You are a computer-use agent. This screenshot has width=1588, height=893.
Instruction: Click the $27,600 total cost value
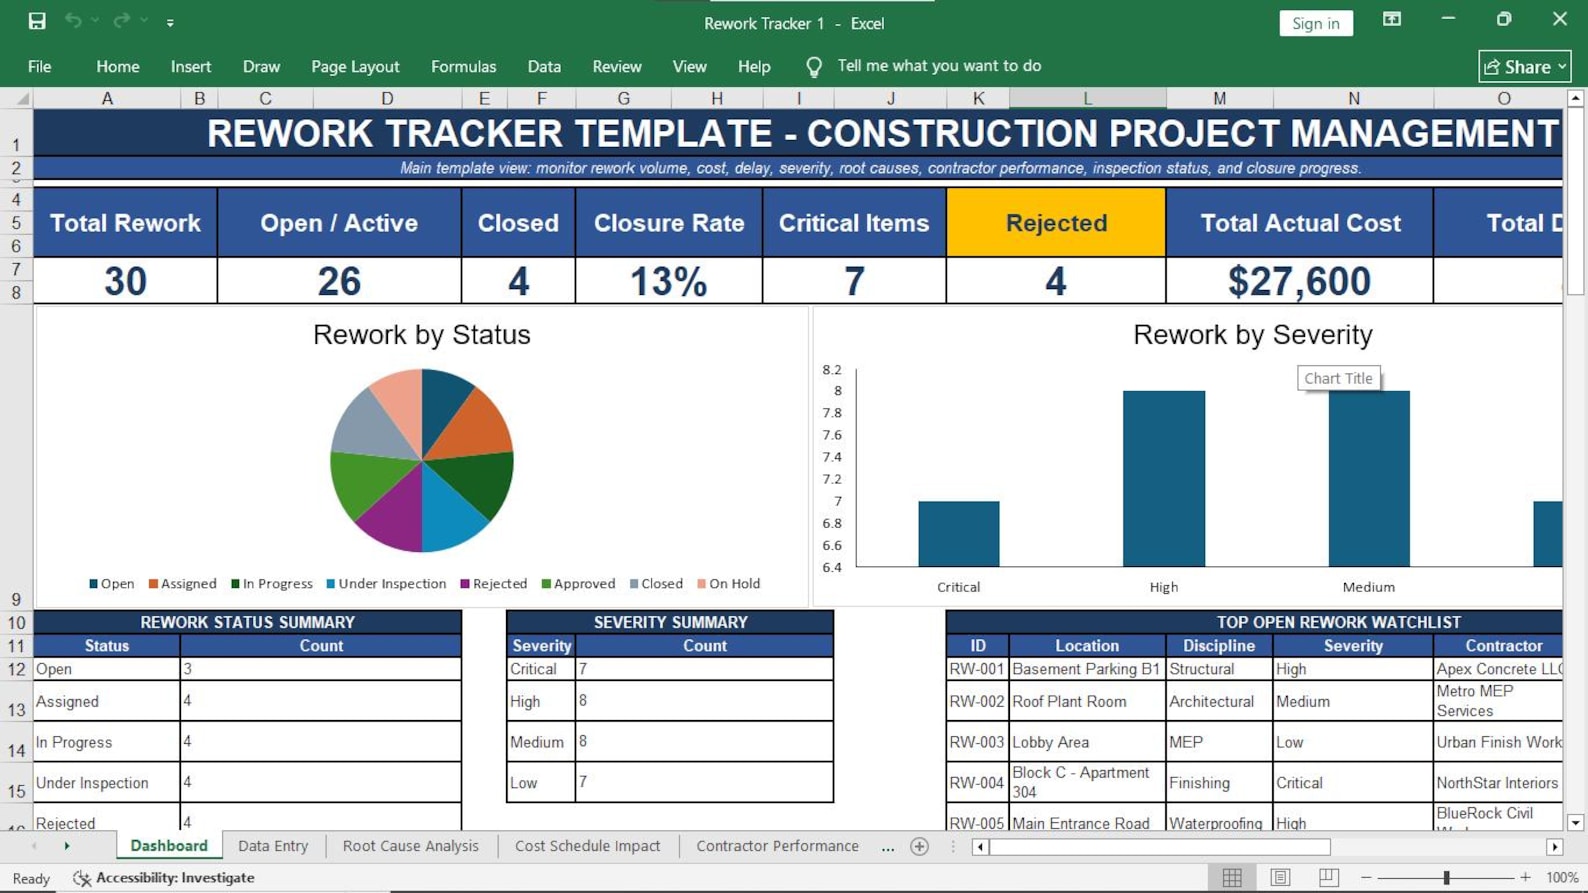(1299, 281)
